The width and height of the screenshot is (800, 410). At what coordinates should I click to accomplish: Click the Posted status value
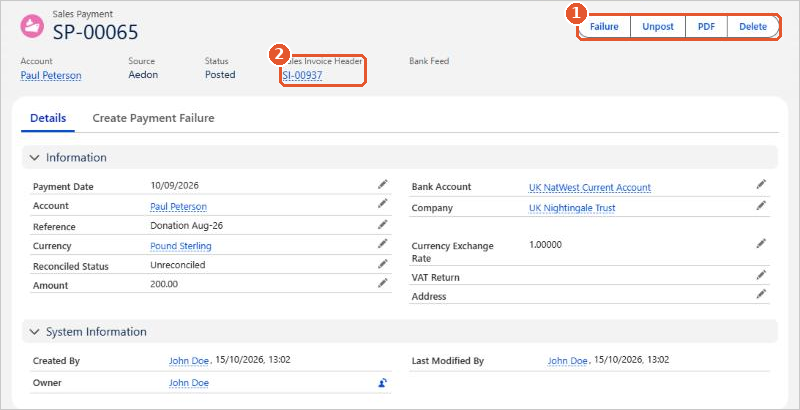click(220, 74)
